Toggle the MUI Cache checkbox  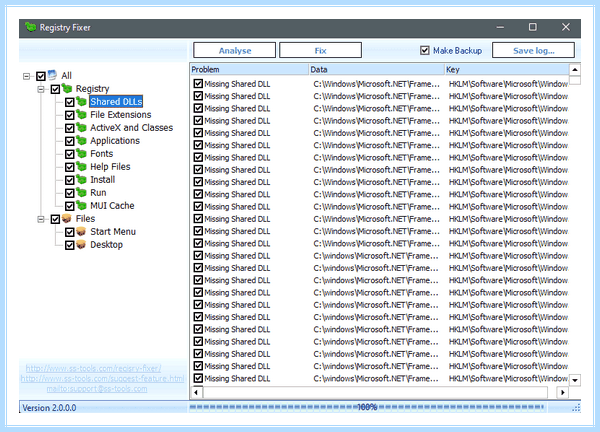69,206
